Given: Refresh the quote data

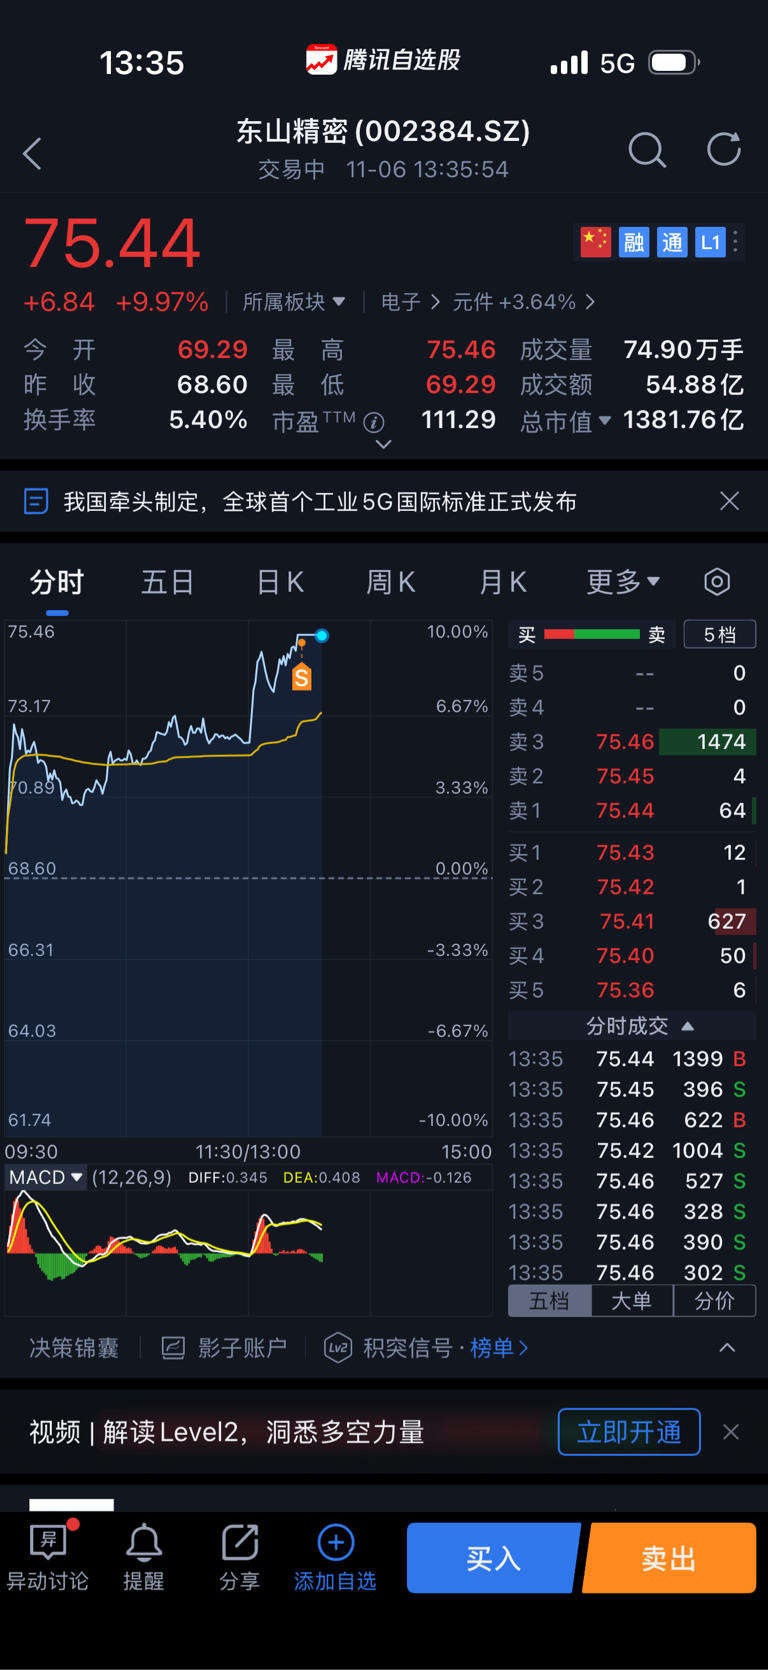Looking at the screenshot, I should pyautogui.click(x=723, y=150).
